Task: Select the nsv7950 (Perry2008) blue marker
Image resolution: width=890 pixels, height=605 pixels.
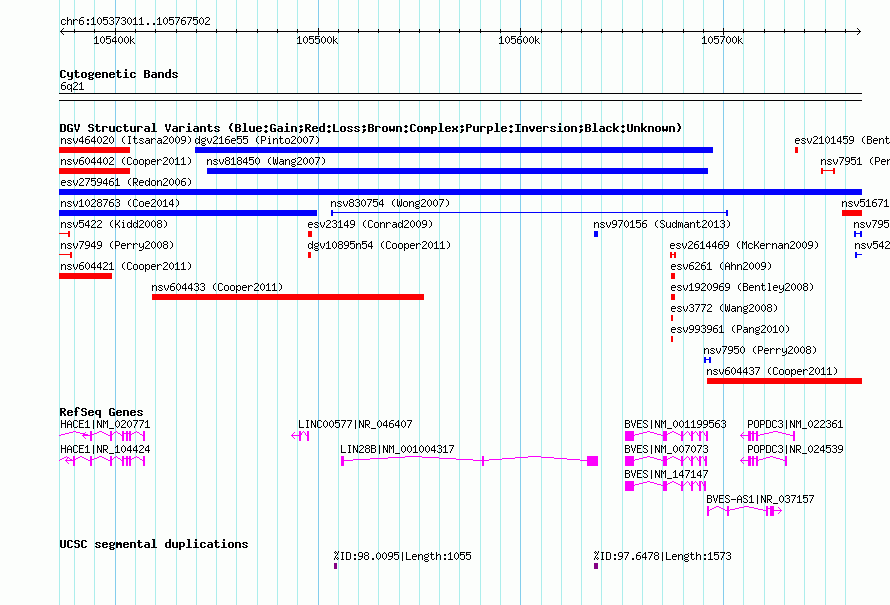Action: [707, 360]
